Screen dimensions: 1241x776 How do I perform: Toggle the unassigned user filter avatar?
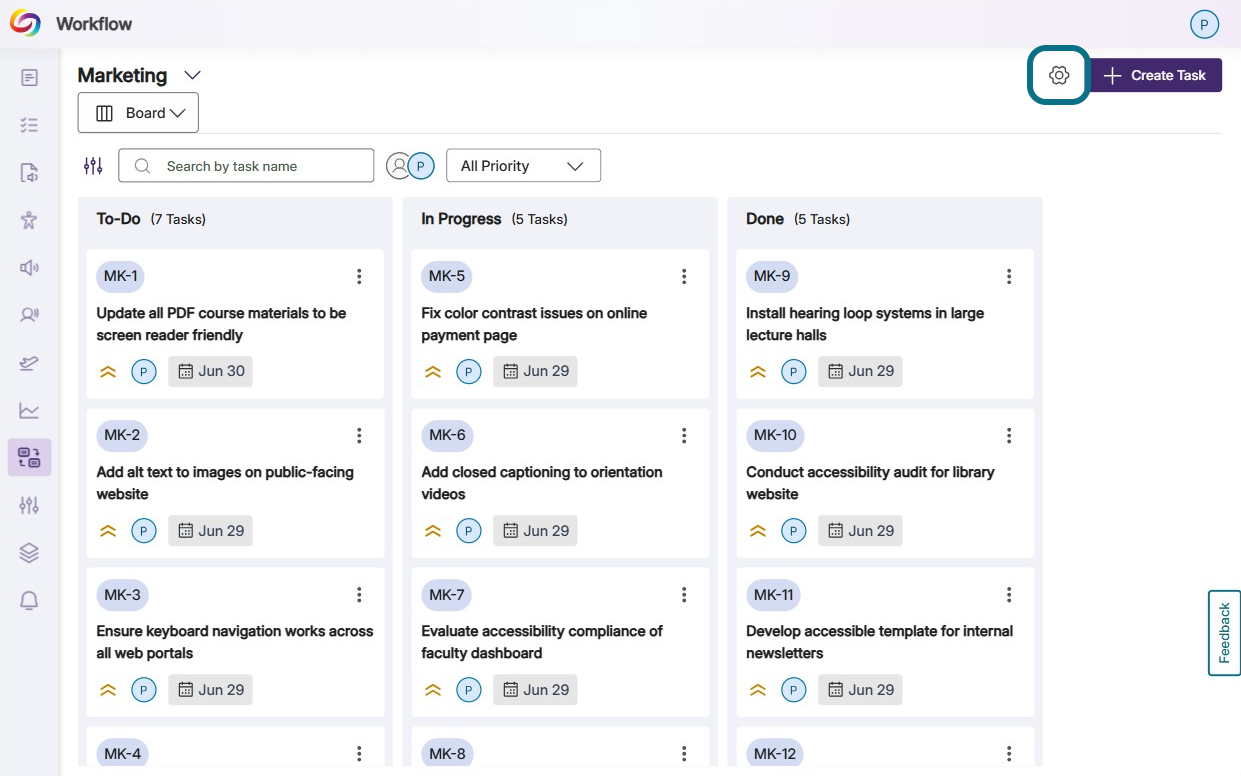click(x=399, y=166)
